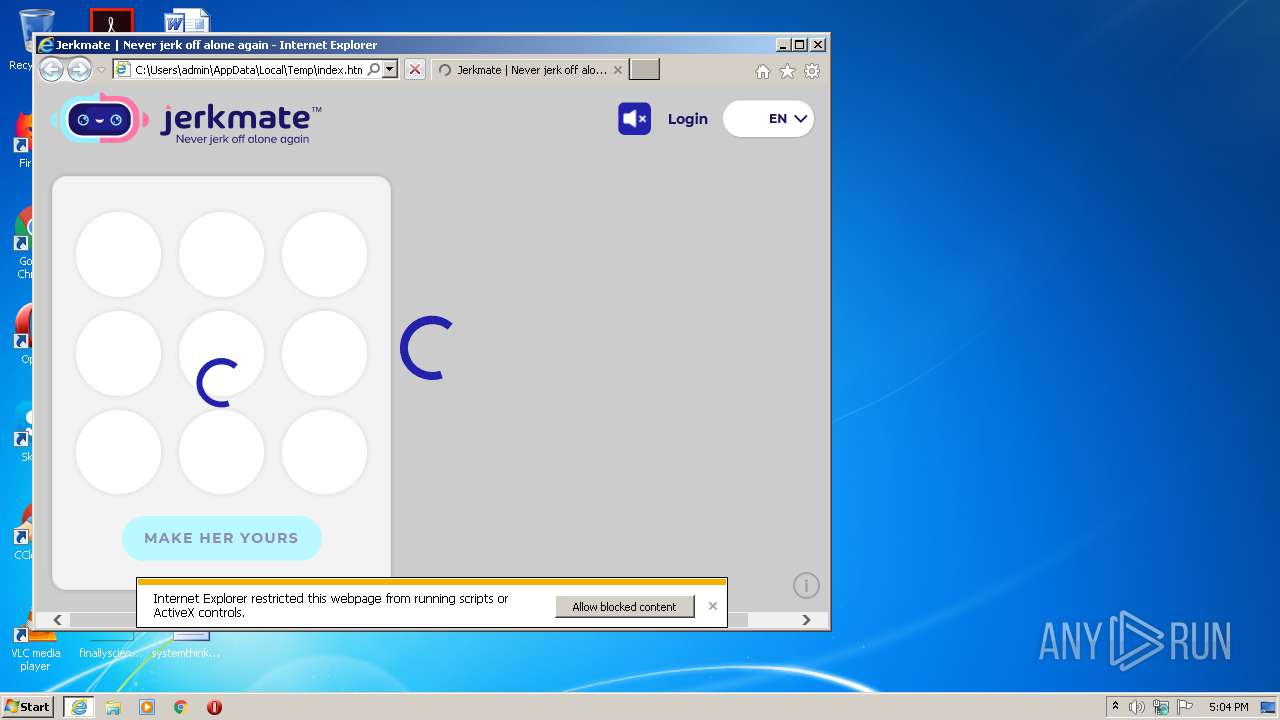Screen dimensions: 1280x720
Task: Open the address bar dropdown arrow
Action: click(x=390, y=70)
